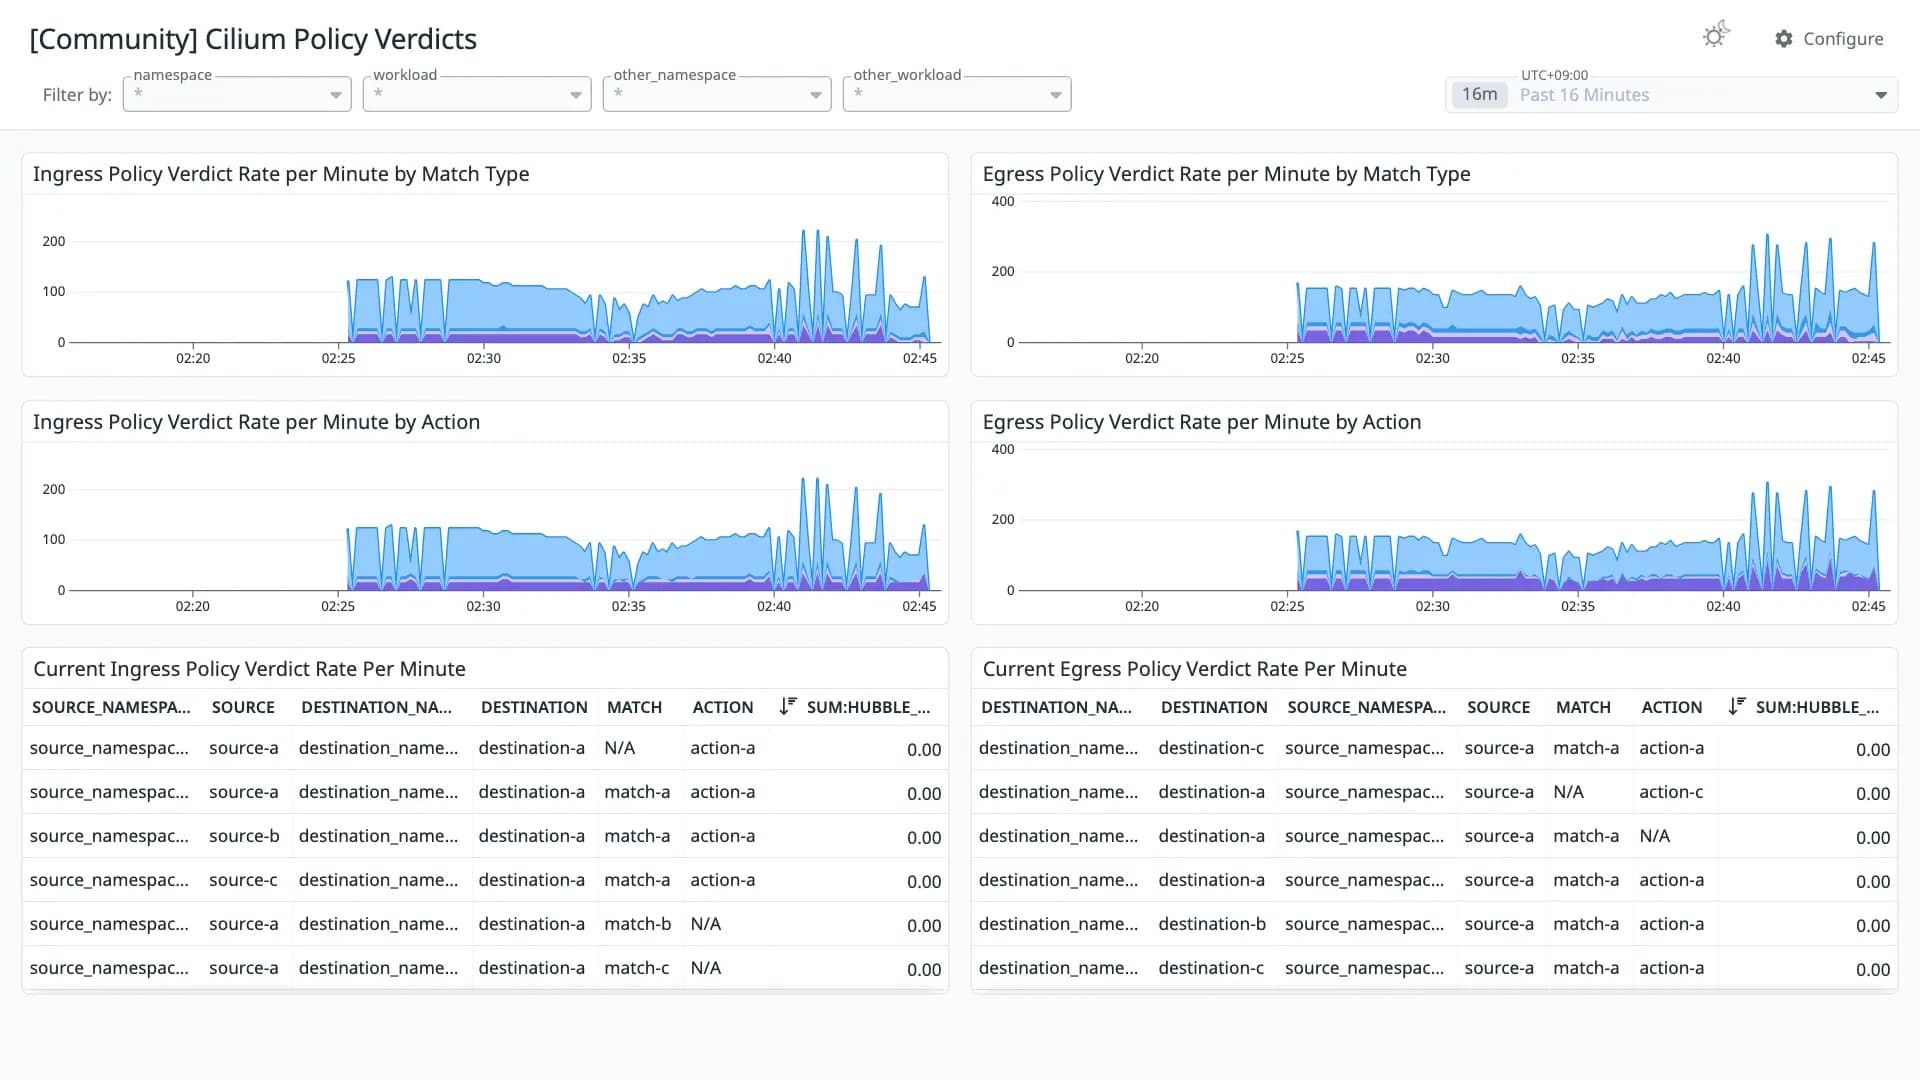Viewport: 1920px width, 1080px height.
Task: Select source-b cell in ingress table
Action: pyautogui.click(x=244, y=836)
